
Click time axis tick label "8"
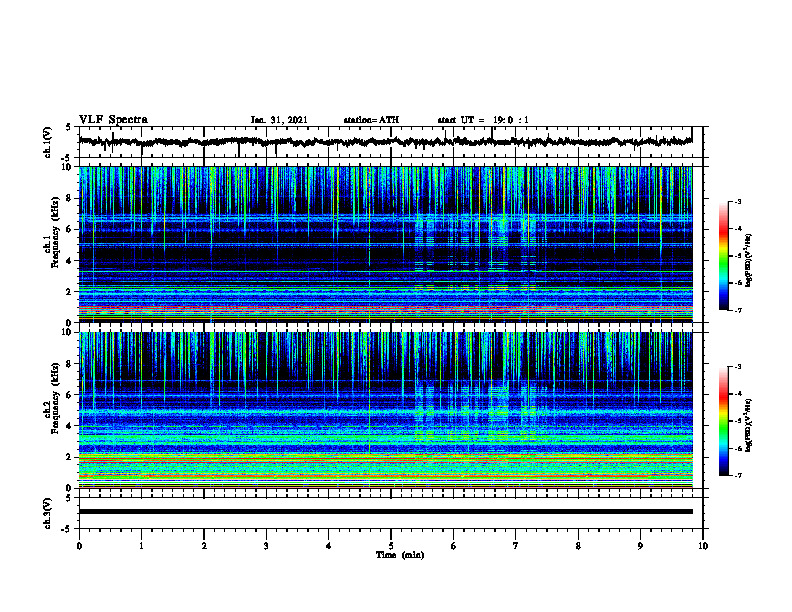click(578, 546)
